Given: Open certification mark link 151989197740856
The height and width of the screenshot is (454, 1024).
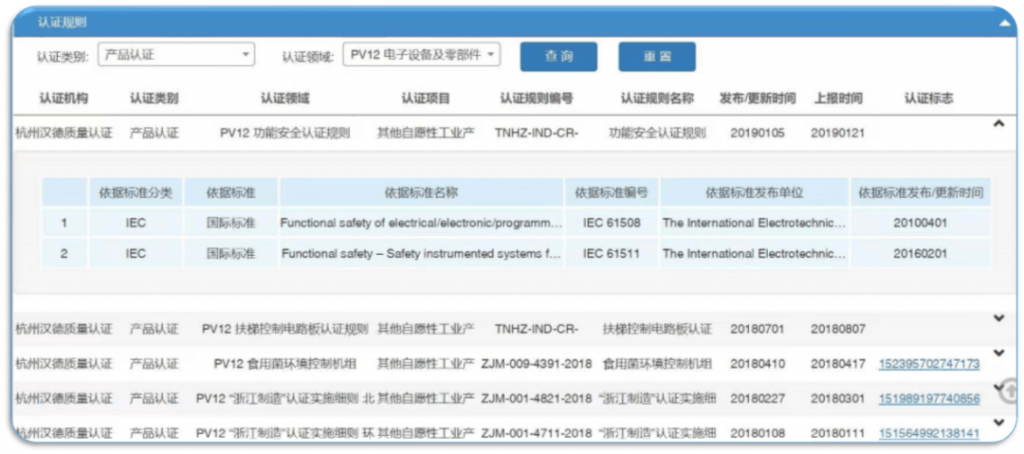Looking at the screenshot, I should coord(929,398).
